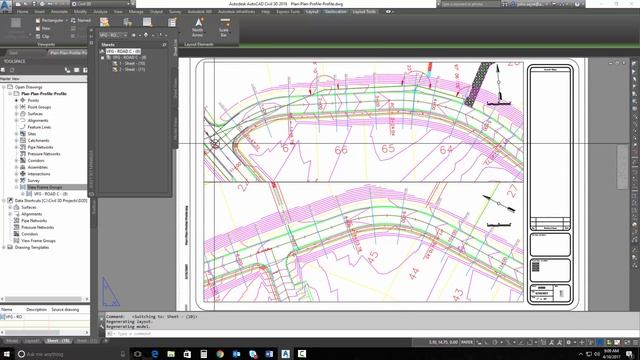Image resolution: width=640 pixels, height=360 pixels.
Task: Select Points in Toolspace tree
Action: click(33, 100)
